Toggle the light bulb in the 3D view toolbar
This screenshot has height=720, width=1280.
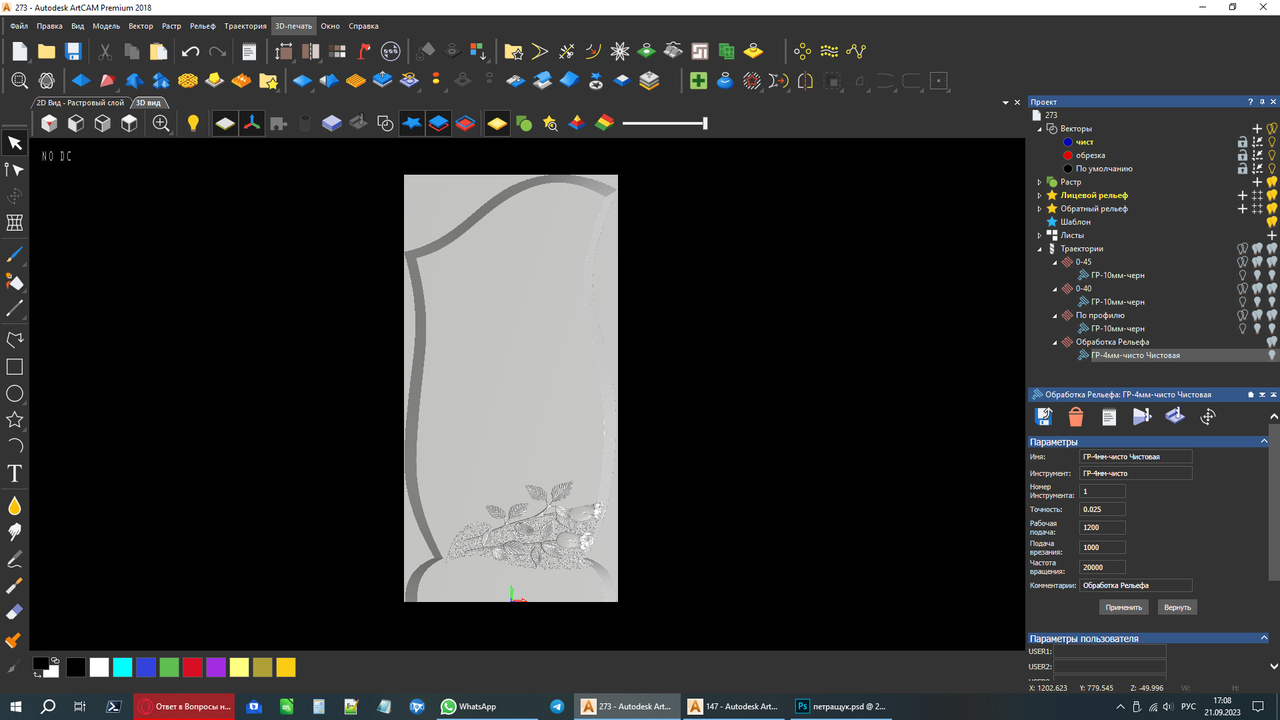pyautogui.click(x=193, y=123)
